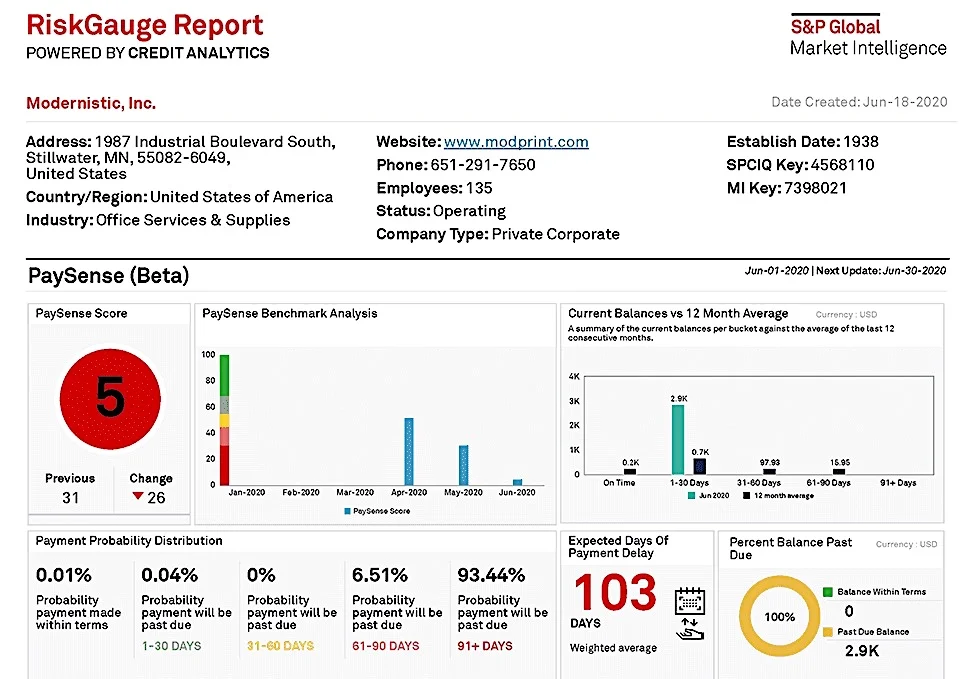Image resolution: width=973 pixels, height=679 pixels.
Task: Click the yellow 100% donut chart
Action: click(x=779, y=616)
